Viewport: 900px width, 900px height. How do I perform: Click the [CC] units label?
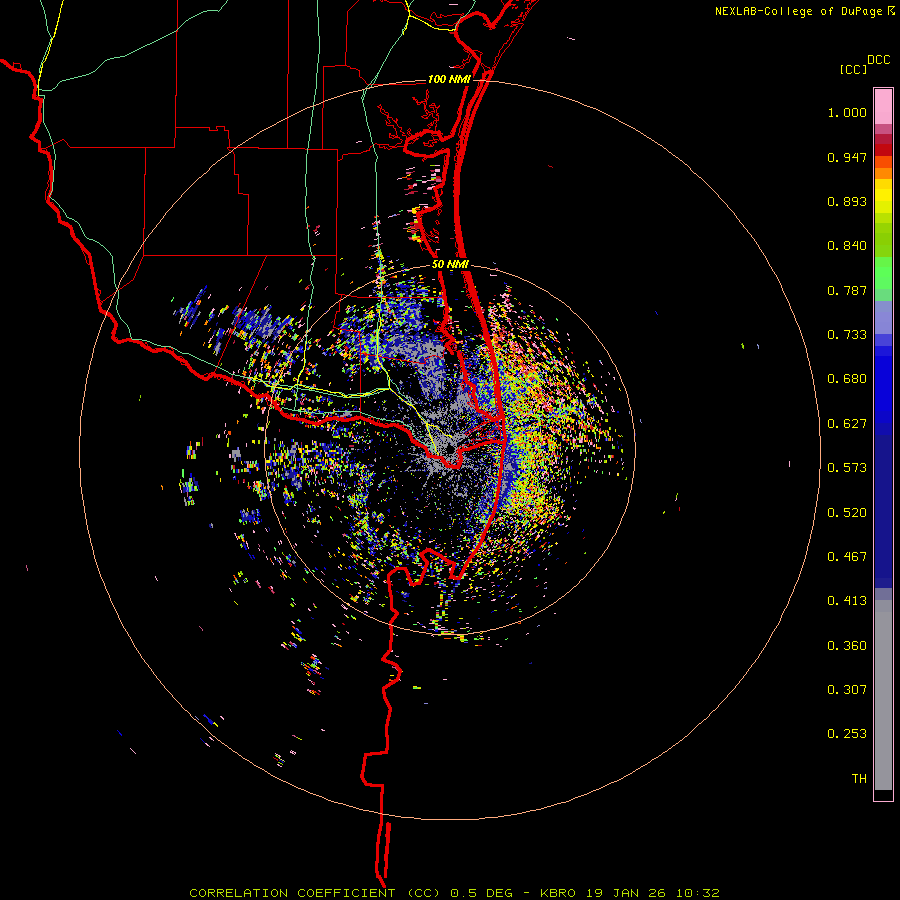[x=854, y=69]
